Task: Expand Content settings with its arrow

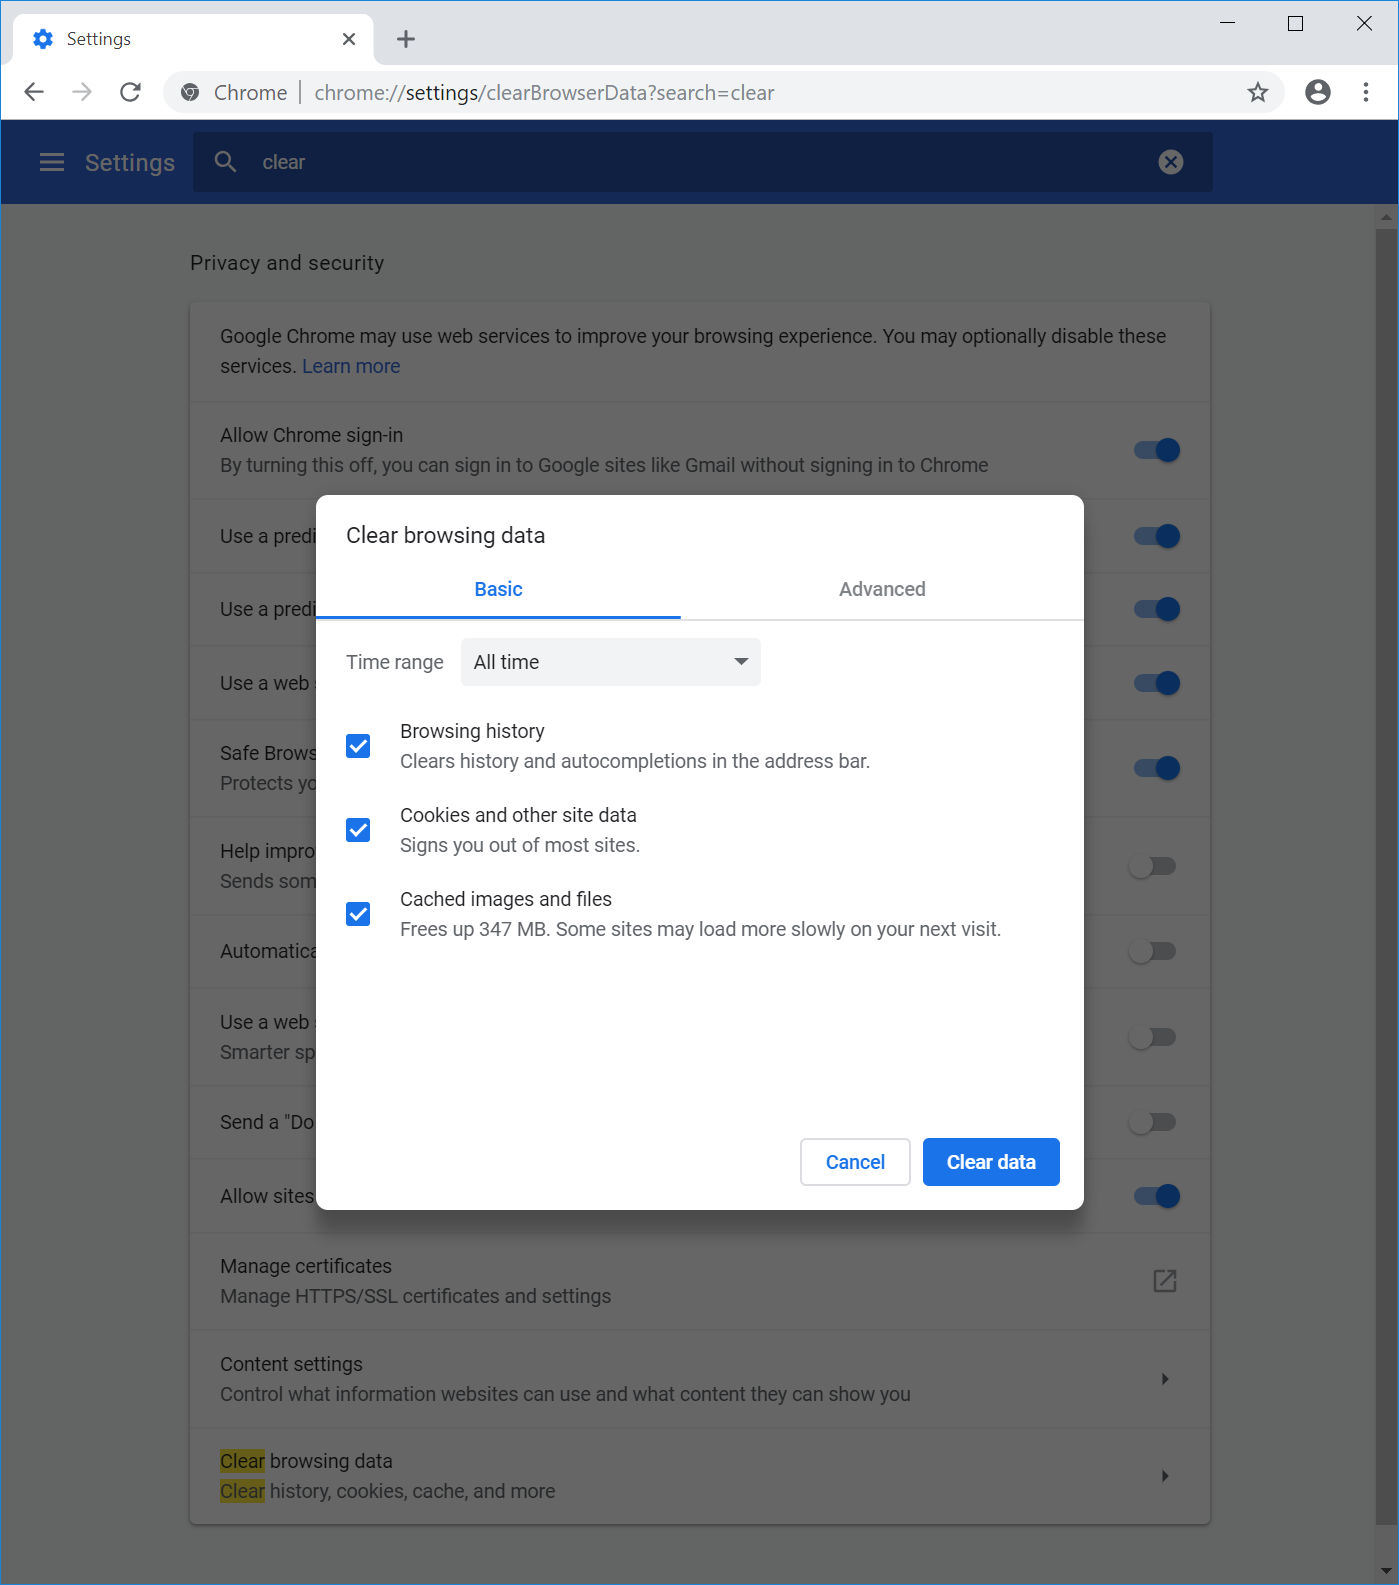Action: click(1165, 1379)
